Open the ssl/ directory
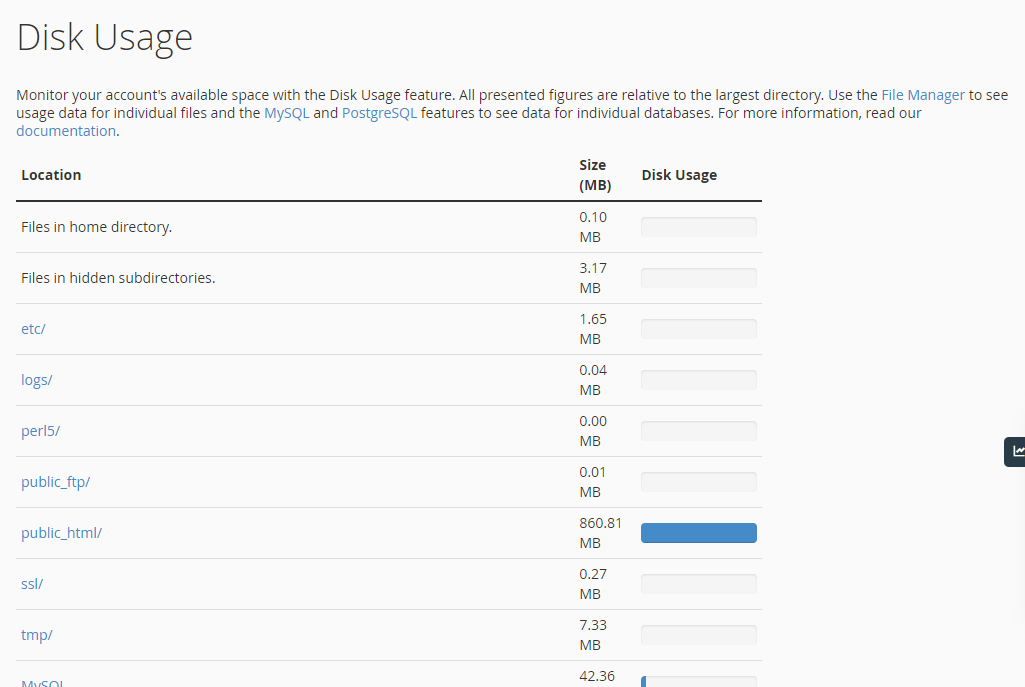 tap(31, 583)
